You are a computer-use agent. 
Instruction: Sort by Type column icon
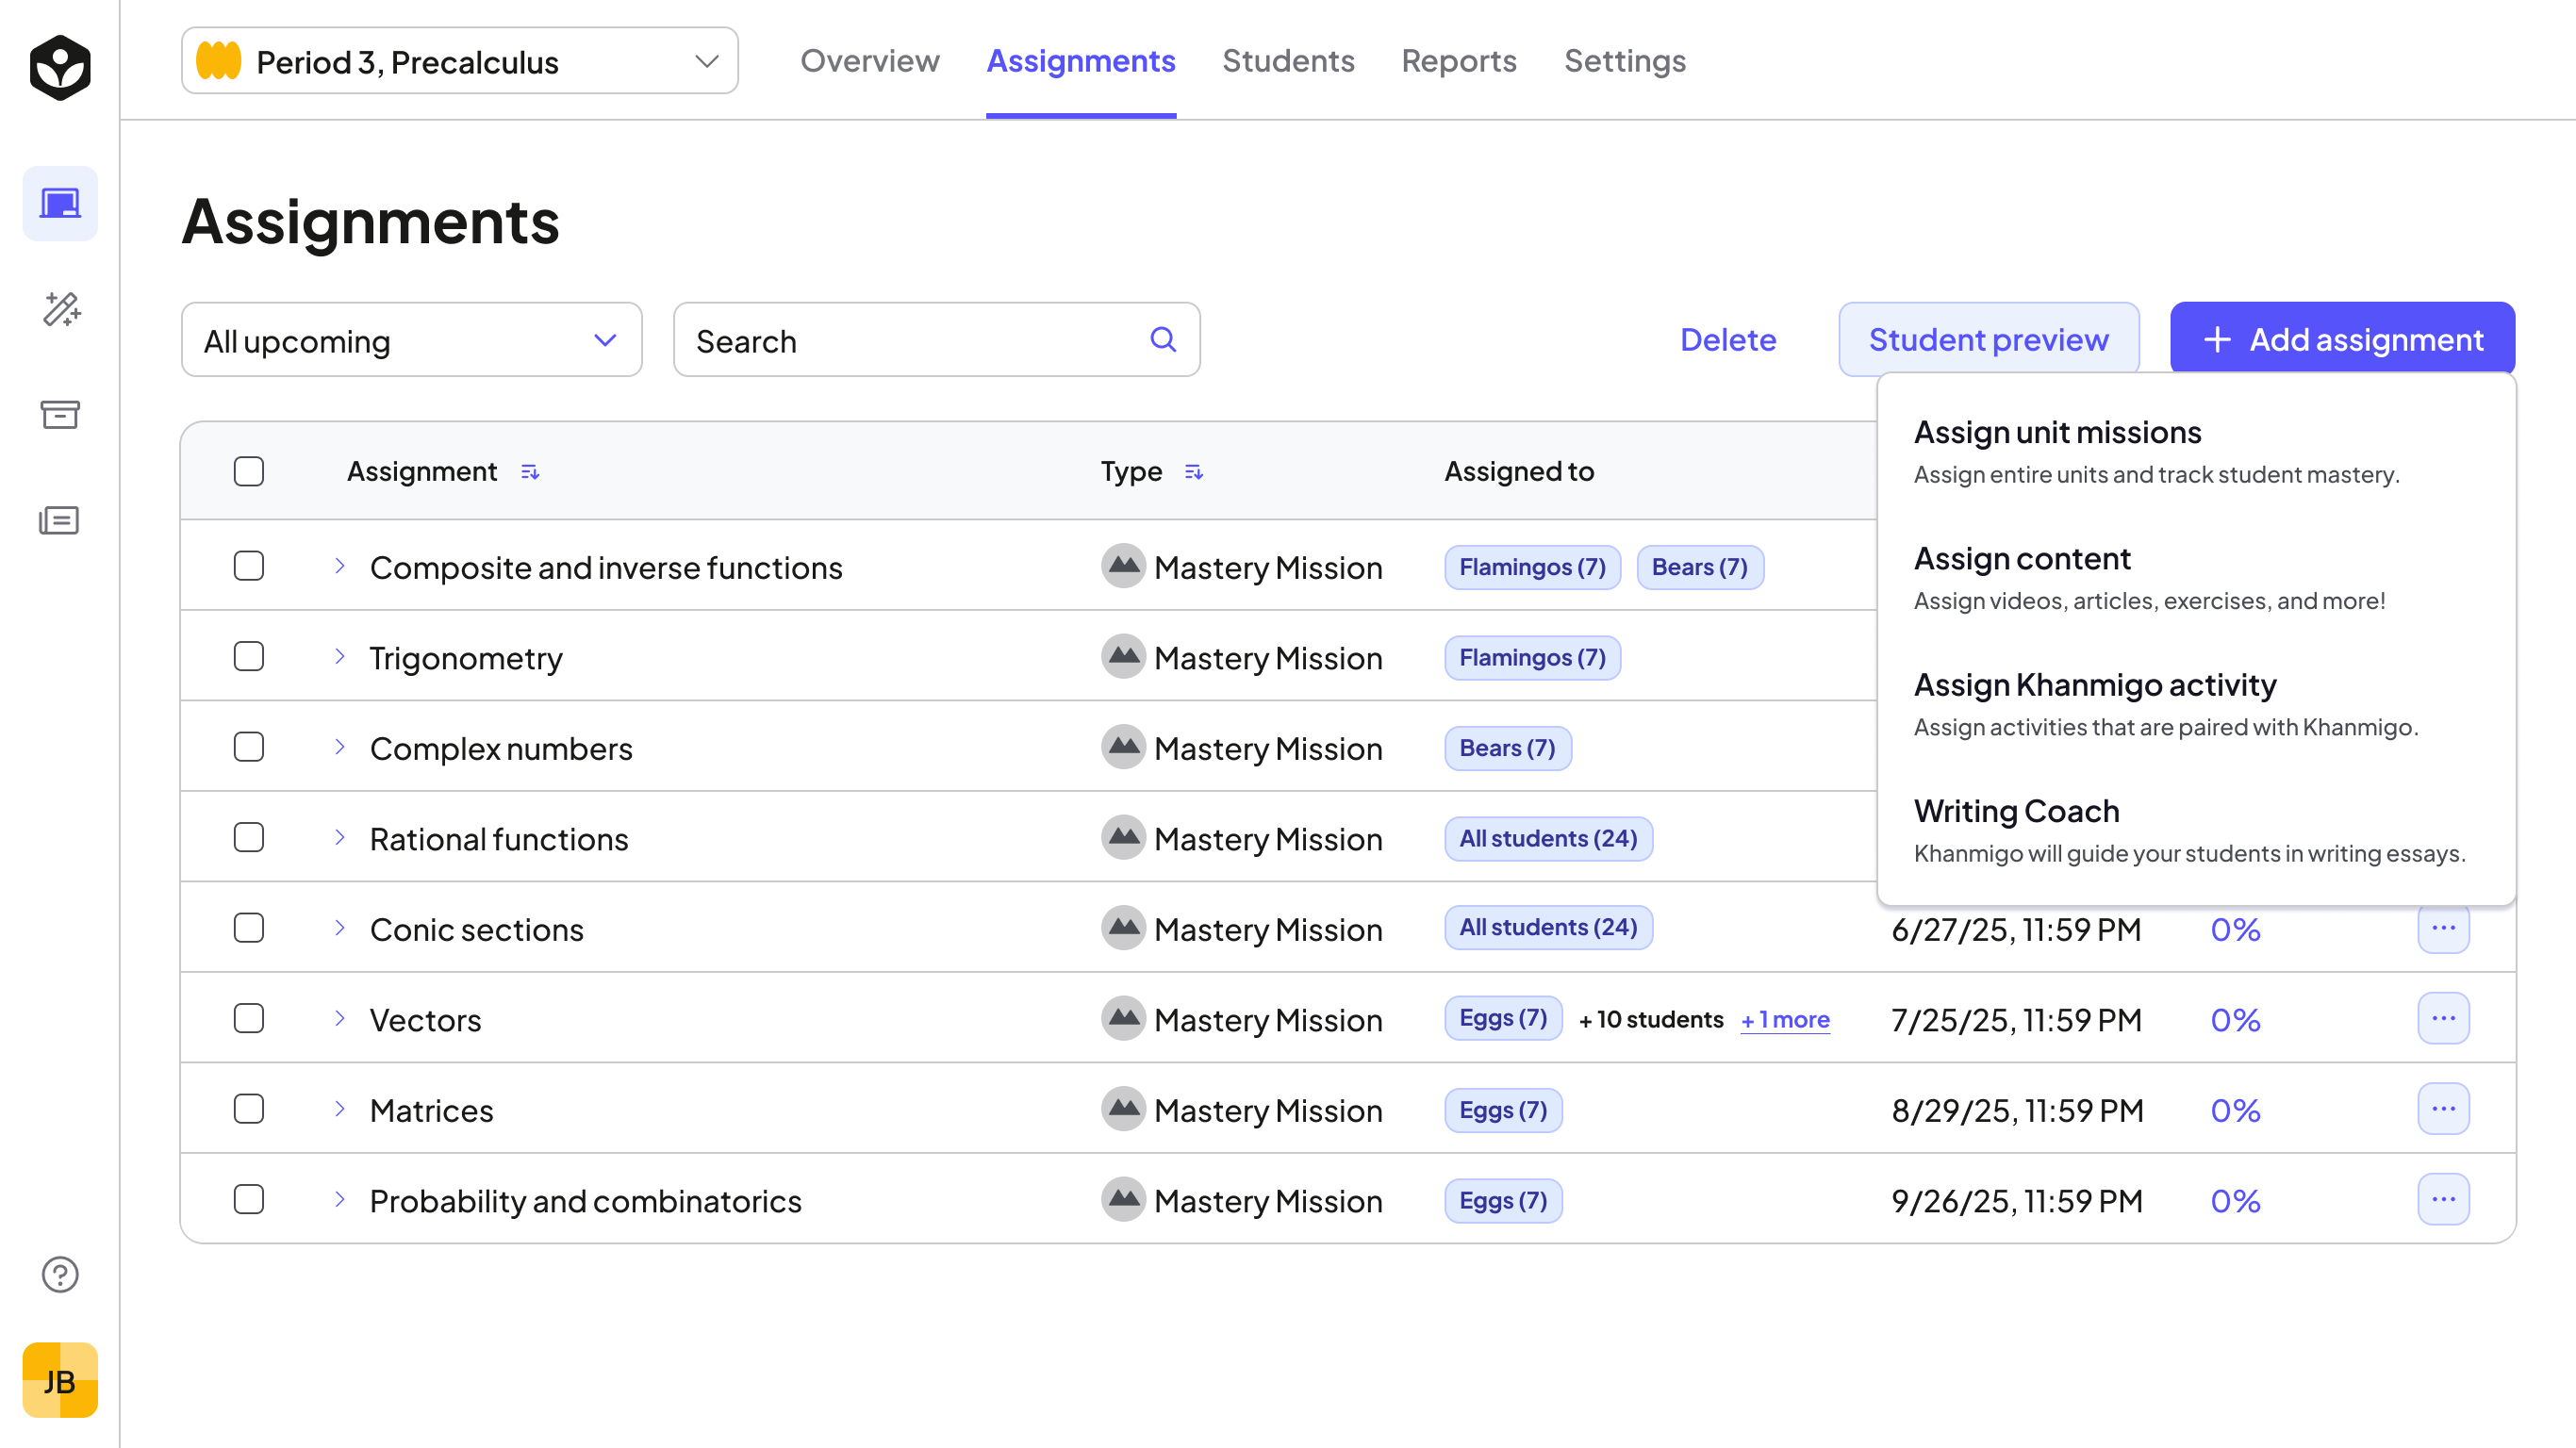tap(1193, 472)
